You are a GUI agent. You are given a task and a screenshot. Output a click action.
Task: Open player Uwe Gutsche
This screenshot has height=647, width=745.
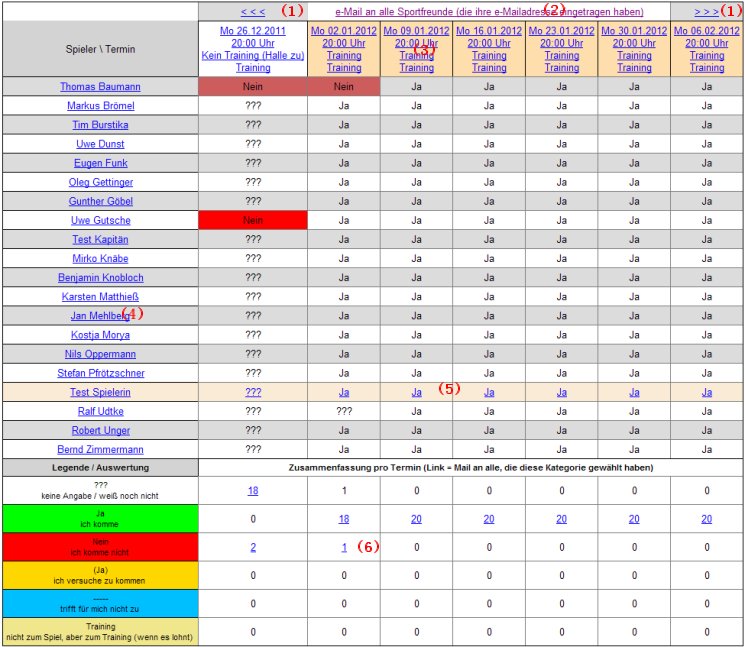pos(101,220)
